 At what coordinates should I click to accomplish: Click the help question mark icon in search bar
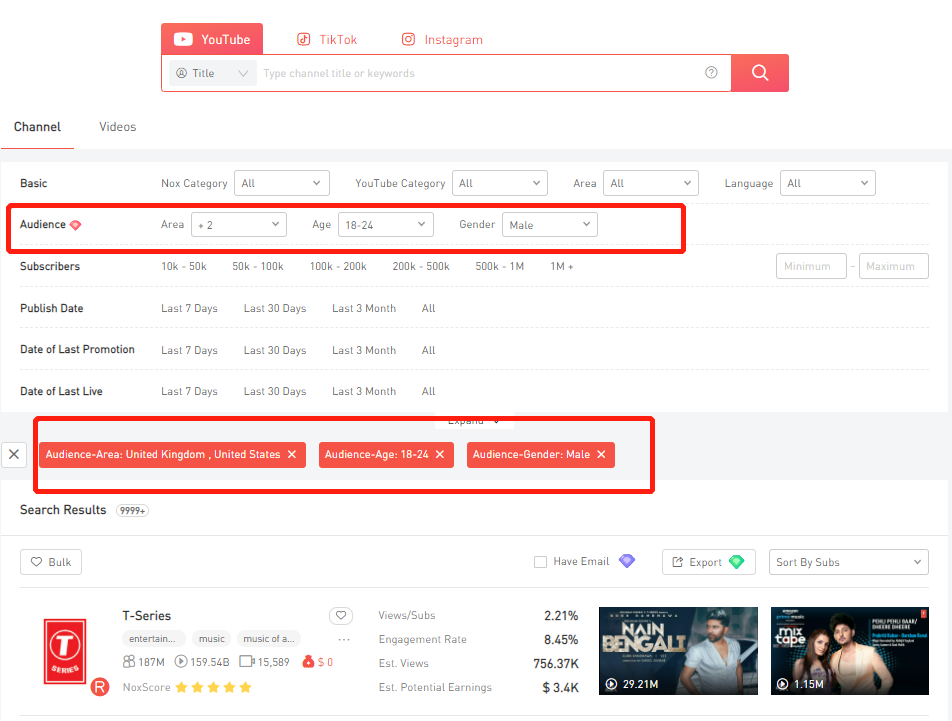coord(711,73)
